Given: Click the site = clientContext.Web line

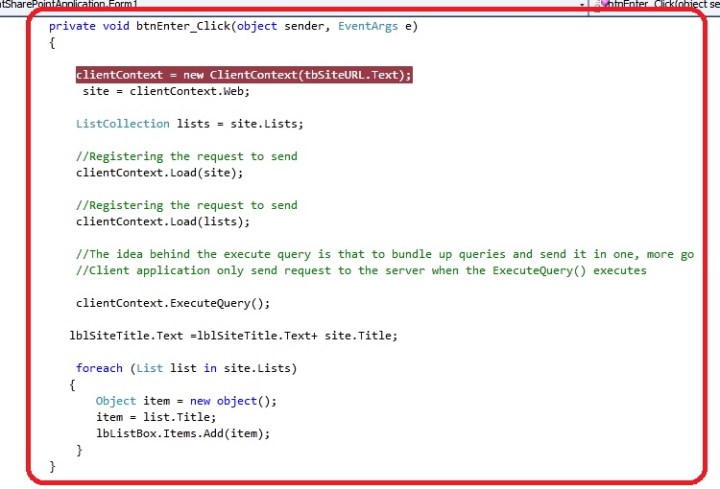Looking at the screenshot, I should pos(166,91).
